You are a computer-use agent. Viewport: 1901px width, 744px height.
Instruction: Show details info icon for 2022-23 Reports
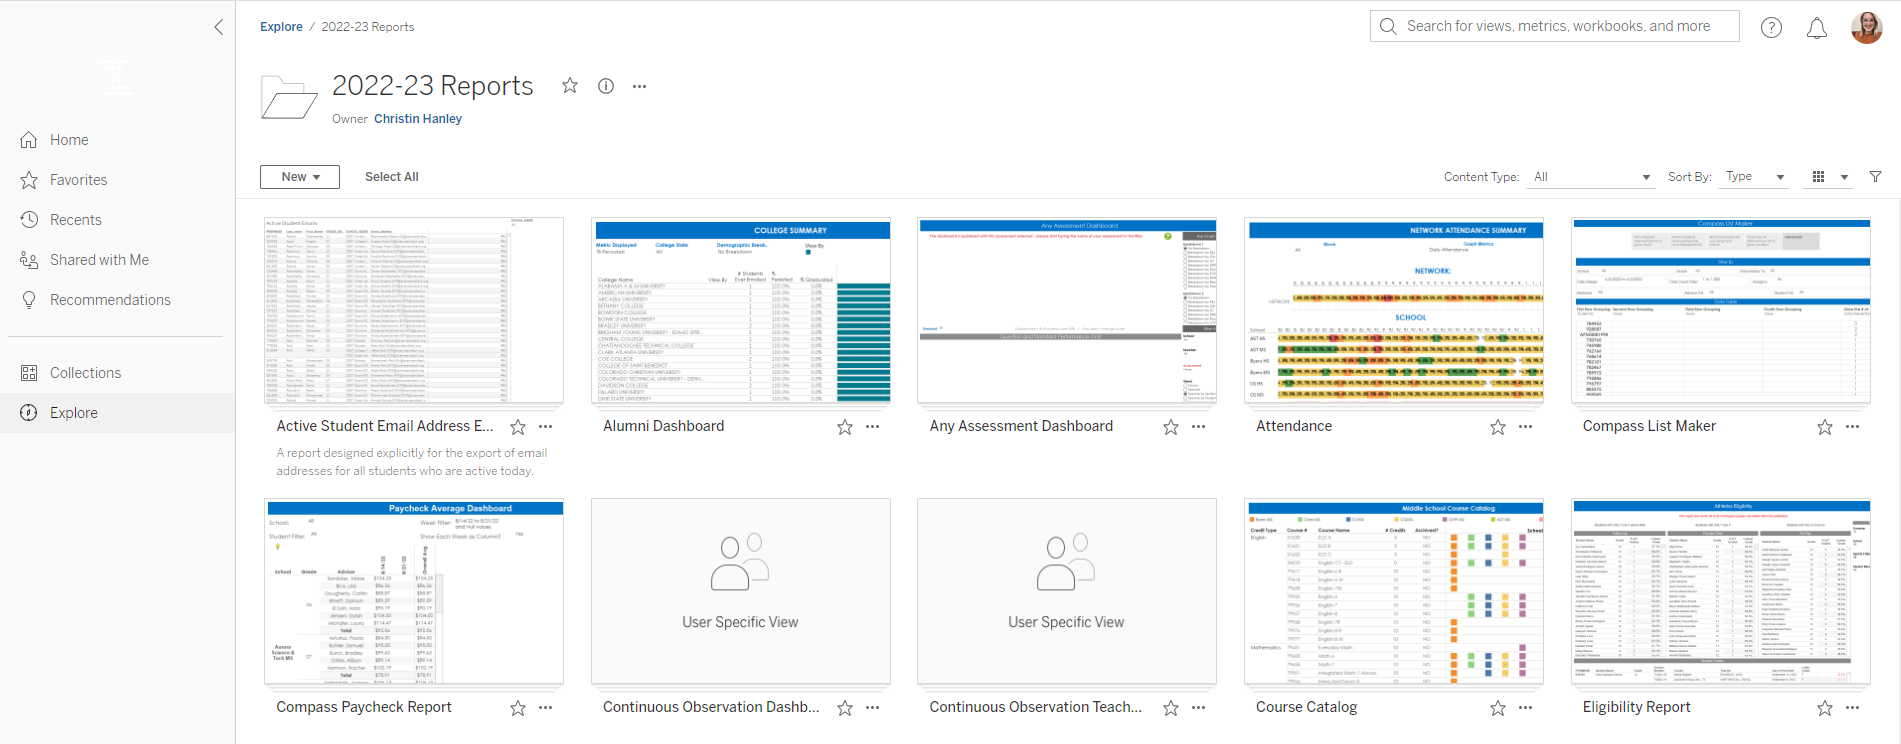[606, 86]
